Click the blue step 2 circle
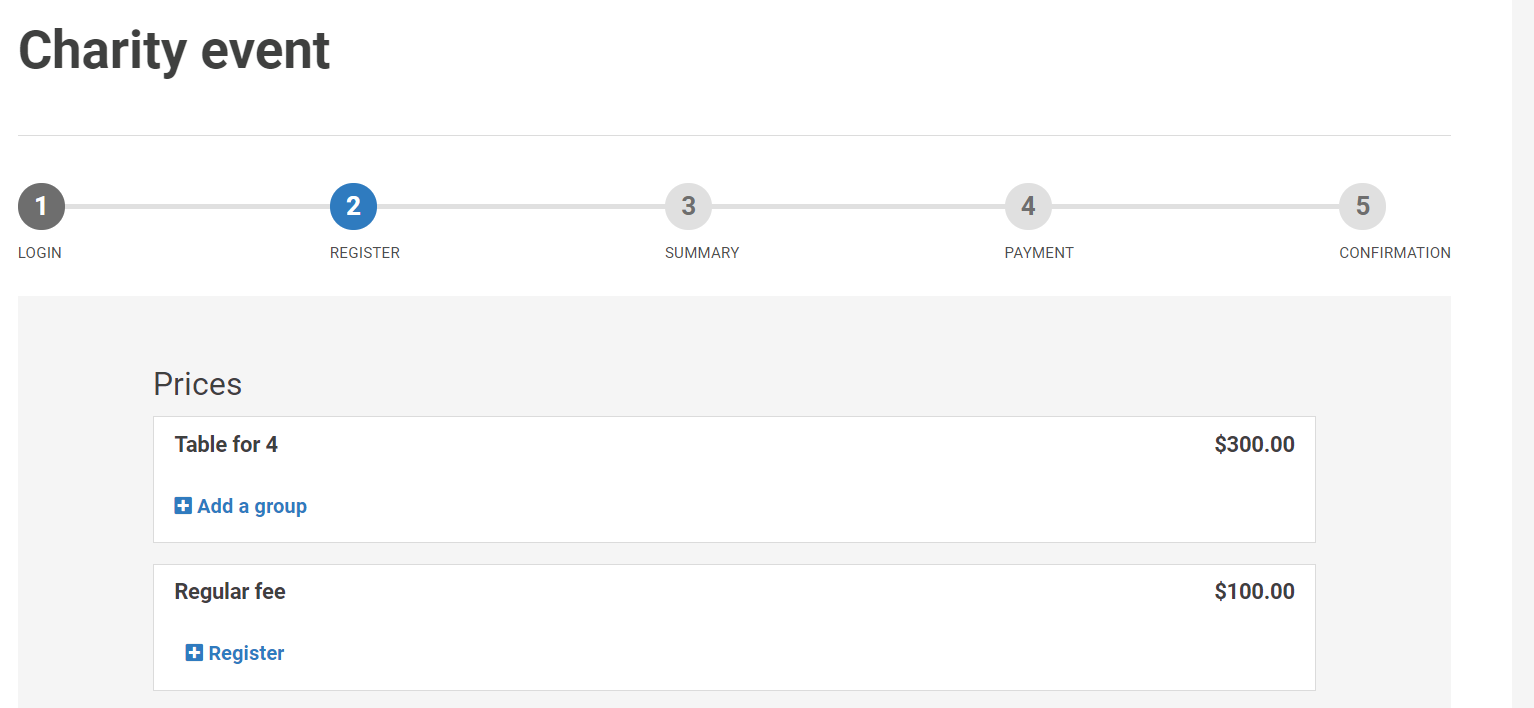Image resolution: width=1534 pixels, height=708 pixels. [x=353, y=207]
